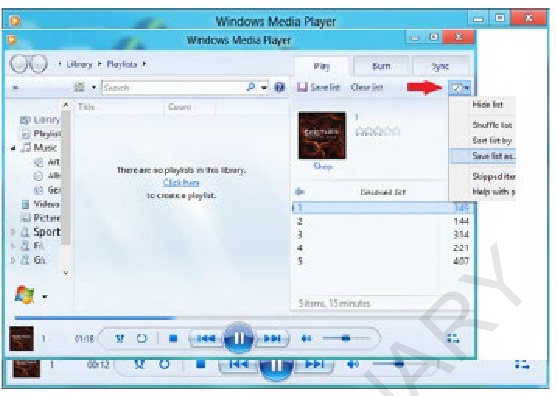Click the Playlists breadcrumb
The image size is (556, 396).
122,64
